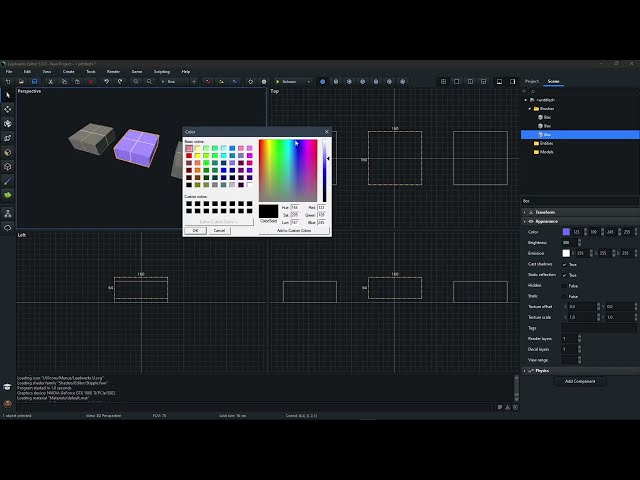Screen dimensions: 640x480
Task: Switch to the Project tab
Action: click(531, 81)
